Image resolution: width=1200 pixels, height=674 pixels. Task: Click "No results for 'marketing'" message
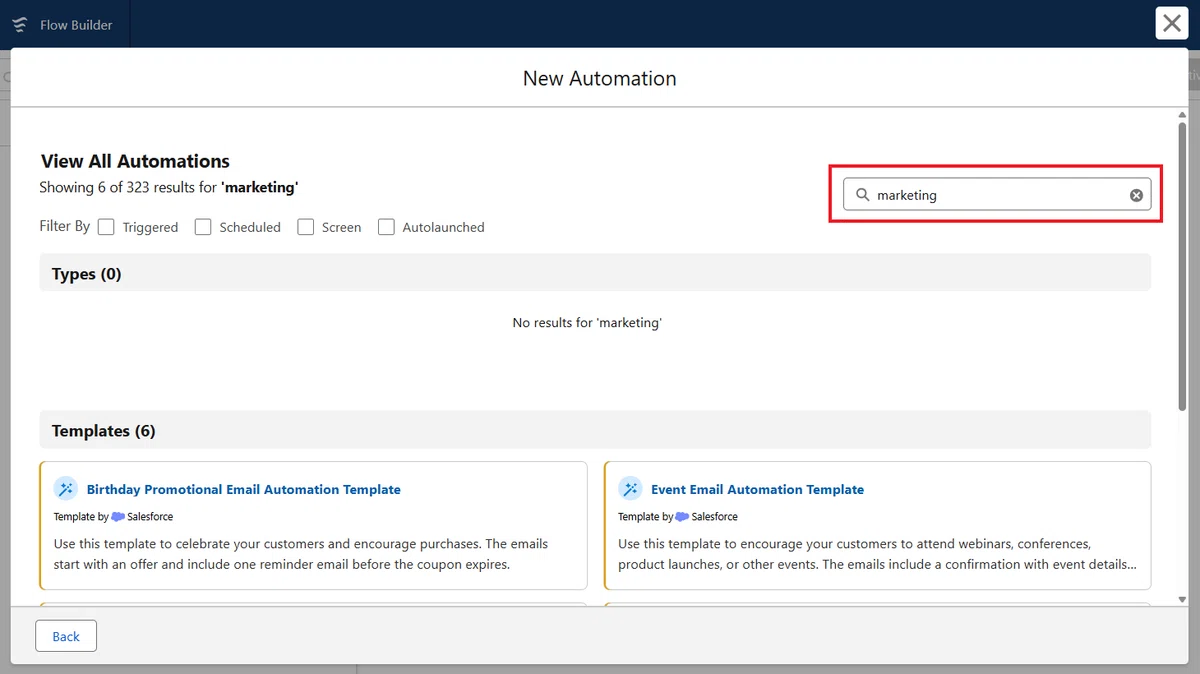[x=587, y=323]
